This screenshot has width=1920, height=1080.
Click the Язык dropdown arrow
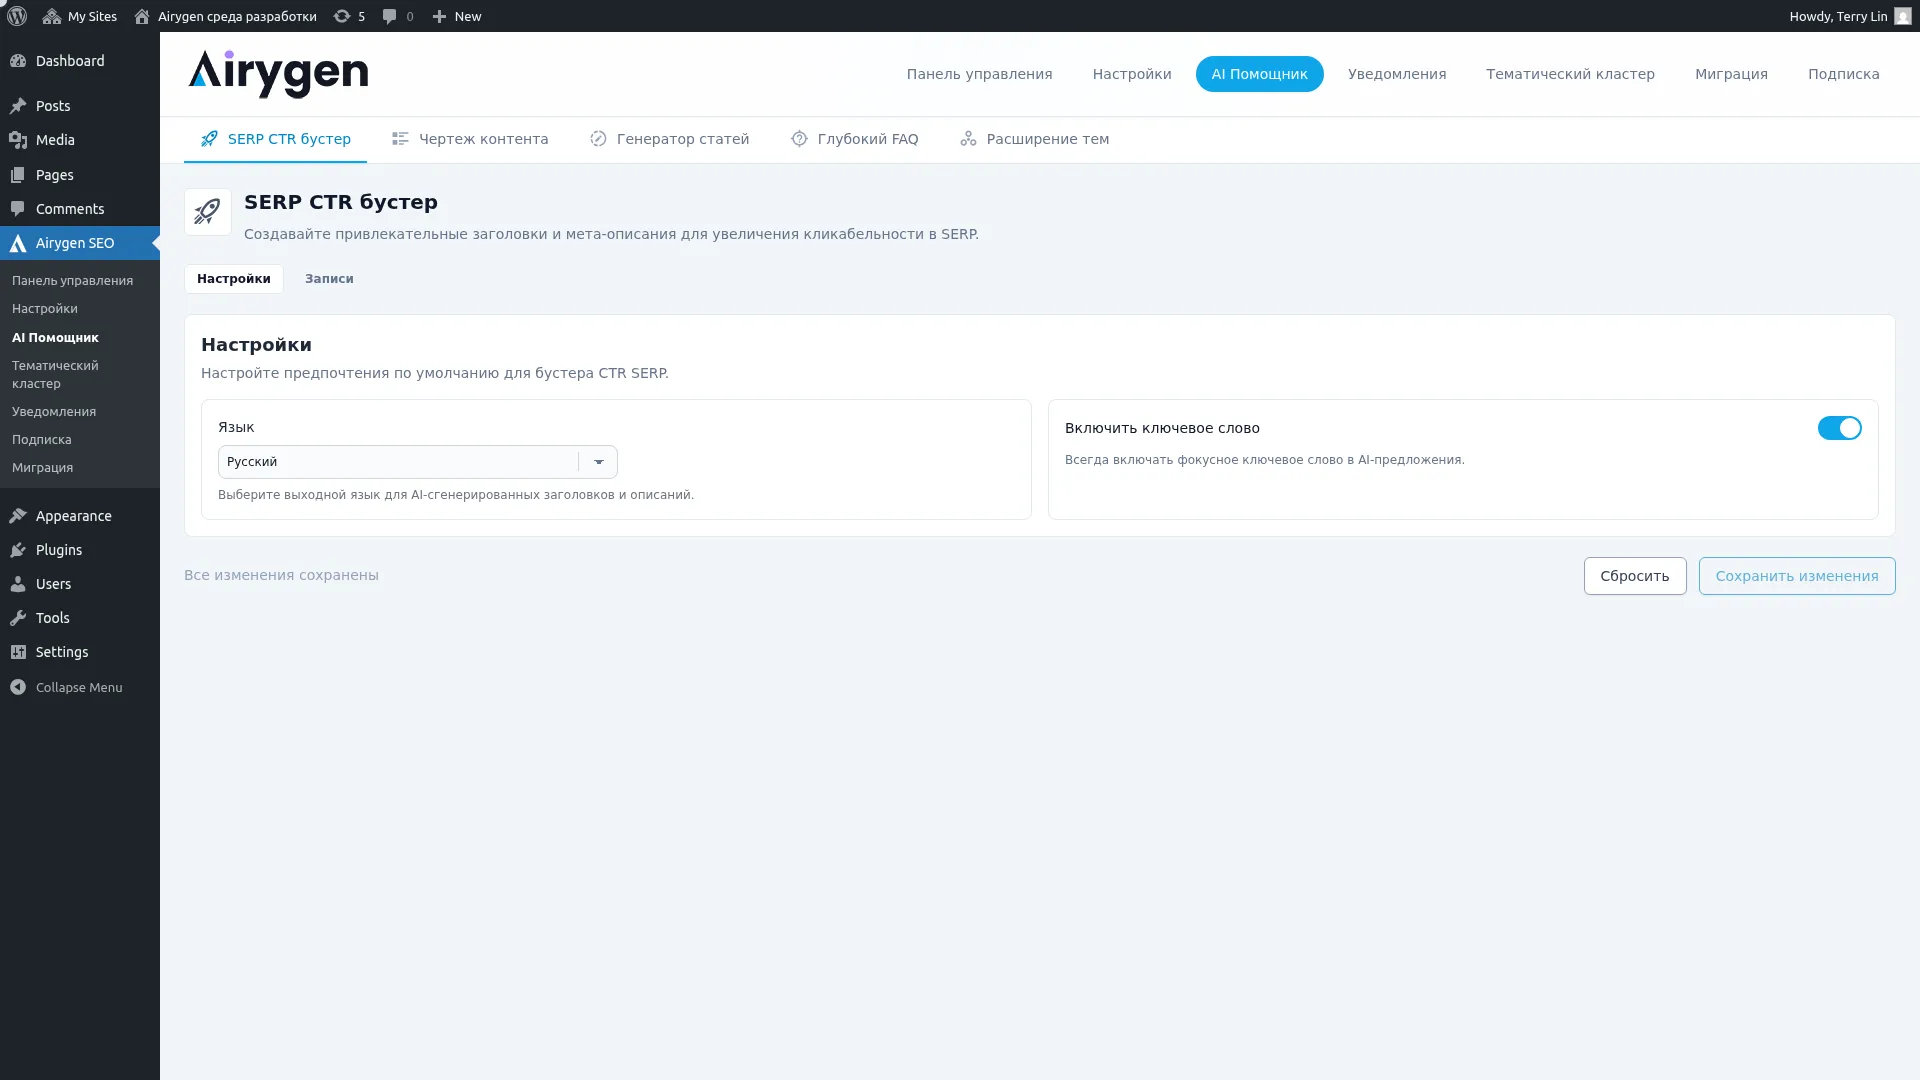tap(599, 462)
